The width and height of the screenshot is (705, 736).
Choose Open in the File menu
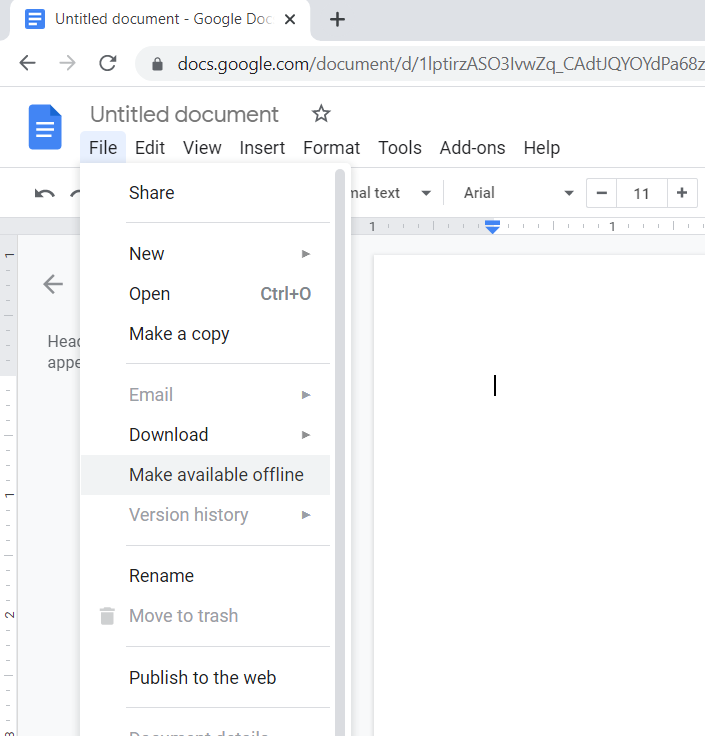pyautogui.click(x=205, y=294)
